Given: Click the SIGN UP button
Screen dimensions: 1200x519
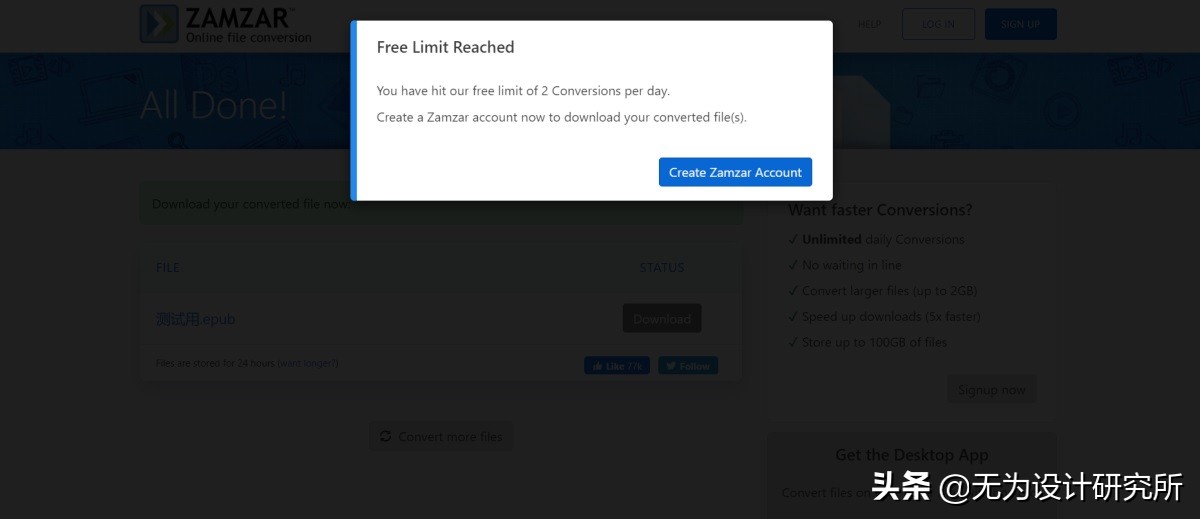Looking at the screenshot, I should (x=1020, y=24).
